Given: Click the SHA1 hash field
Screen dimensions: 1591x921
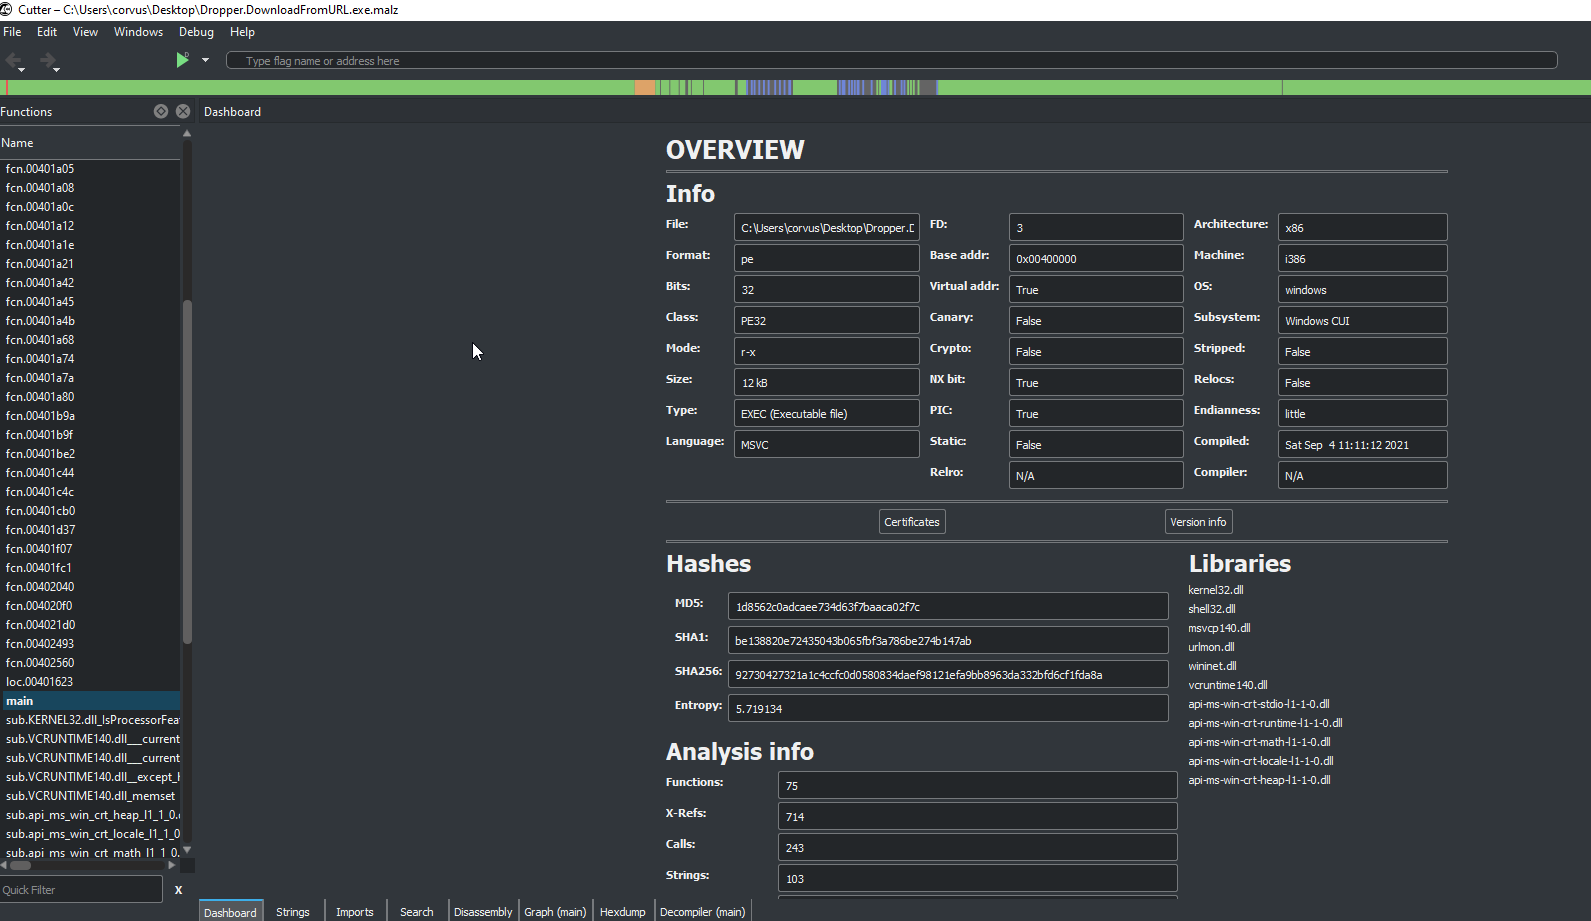Looking at the screenshot, I should pos(948,640).
